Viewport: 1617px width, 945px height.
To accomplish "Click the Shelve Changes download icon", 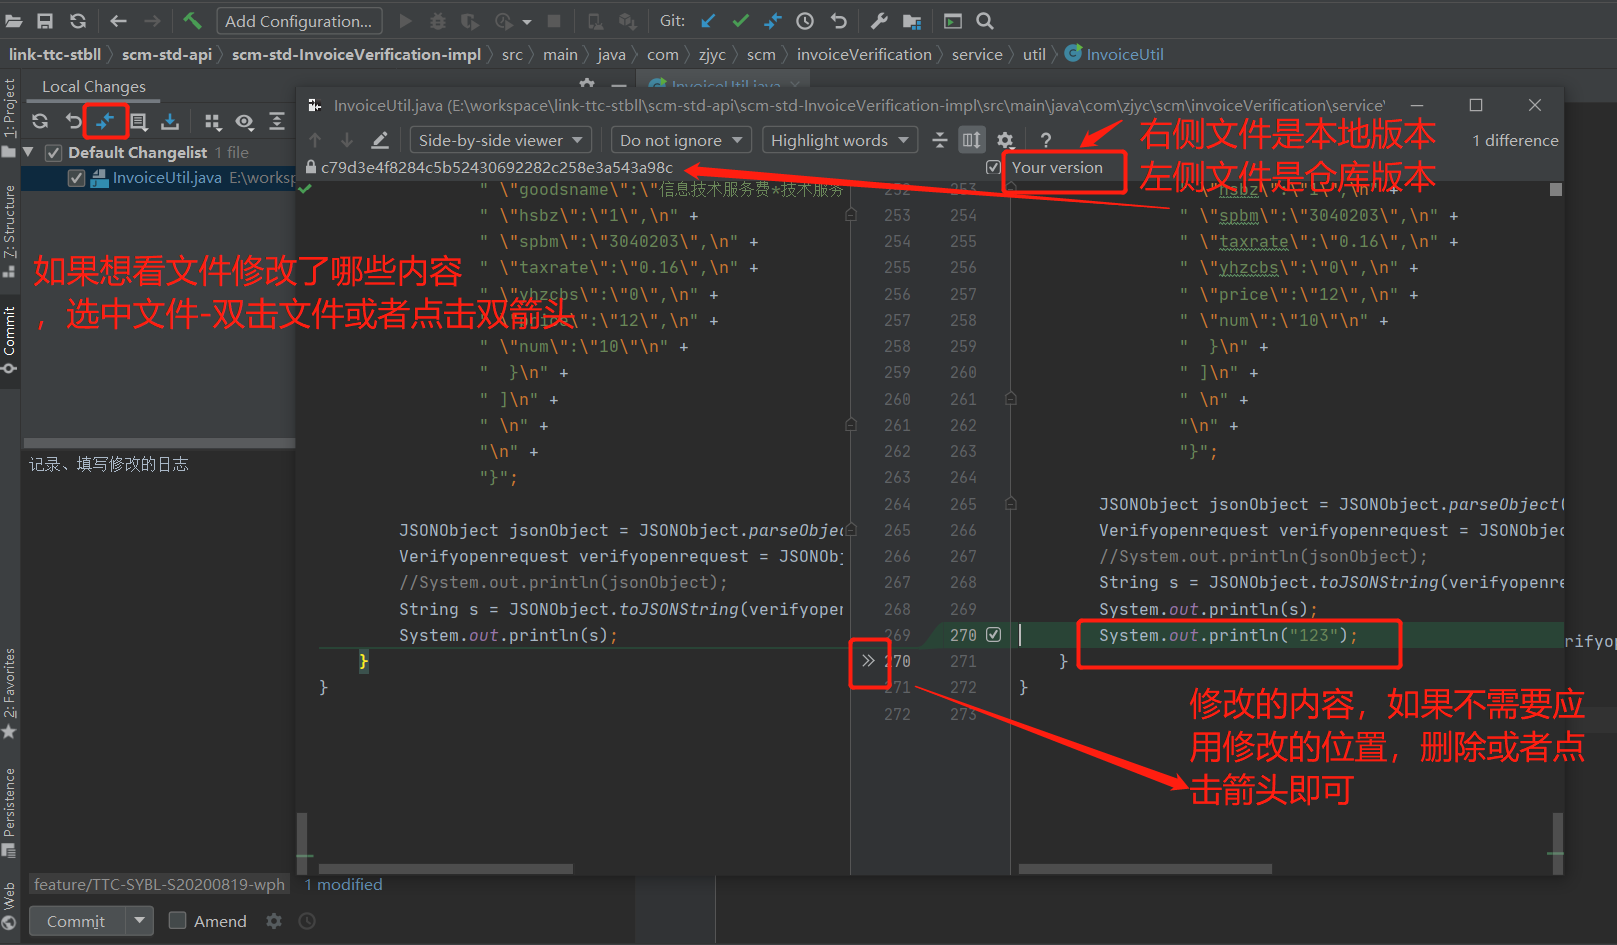I will 170,121.
